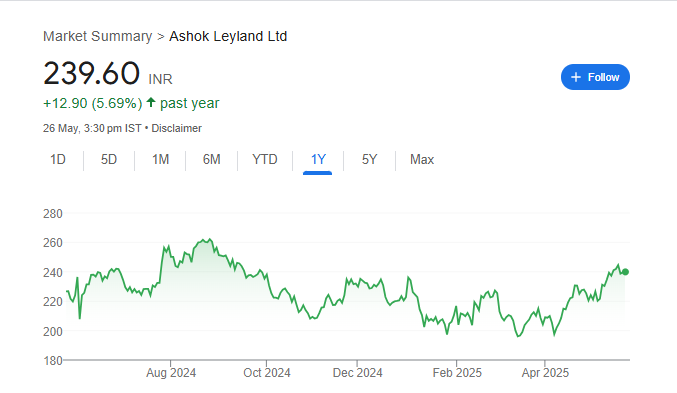The height and width of the screenshot is (393, 677).
Task: Click the Feb 2025 axis label
Action: pos(457,373)
